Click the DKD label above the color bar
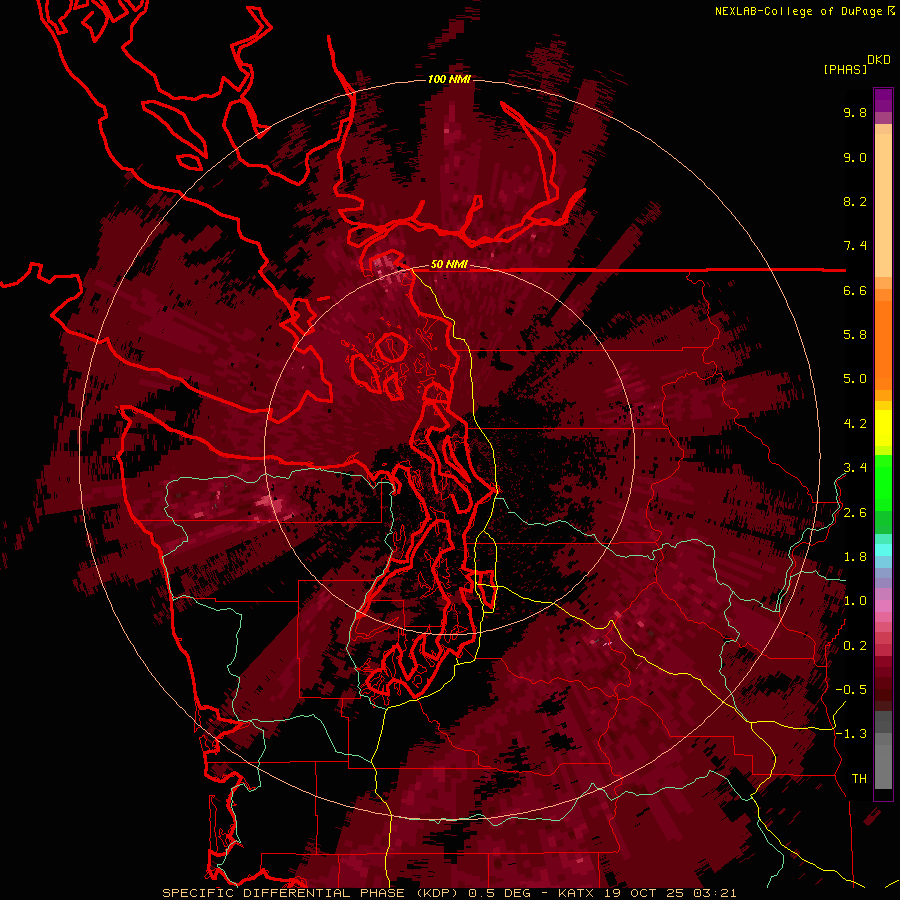Viewport: 900px width, 900px height. tap(879, 60)
